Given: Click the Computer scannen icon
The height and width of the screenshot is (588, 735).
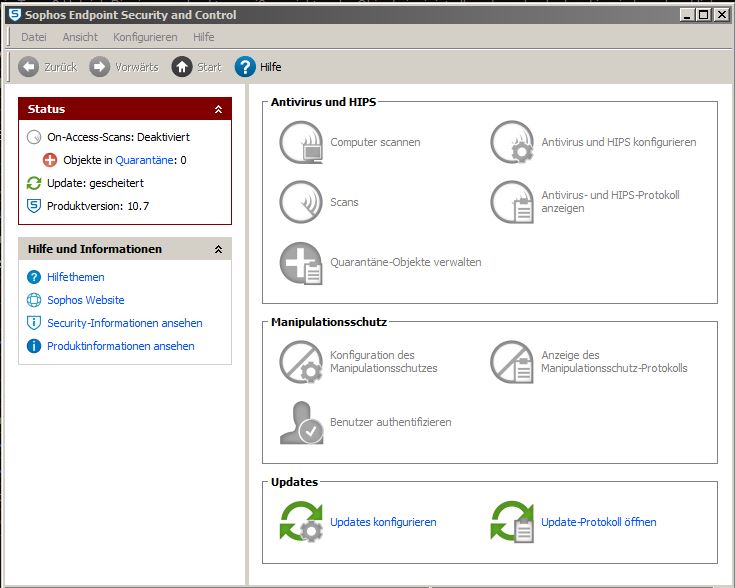Looking at the screenshot, I should click(x=301, y=142).
